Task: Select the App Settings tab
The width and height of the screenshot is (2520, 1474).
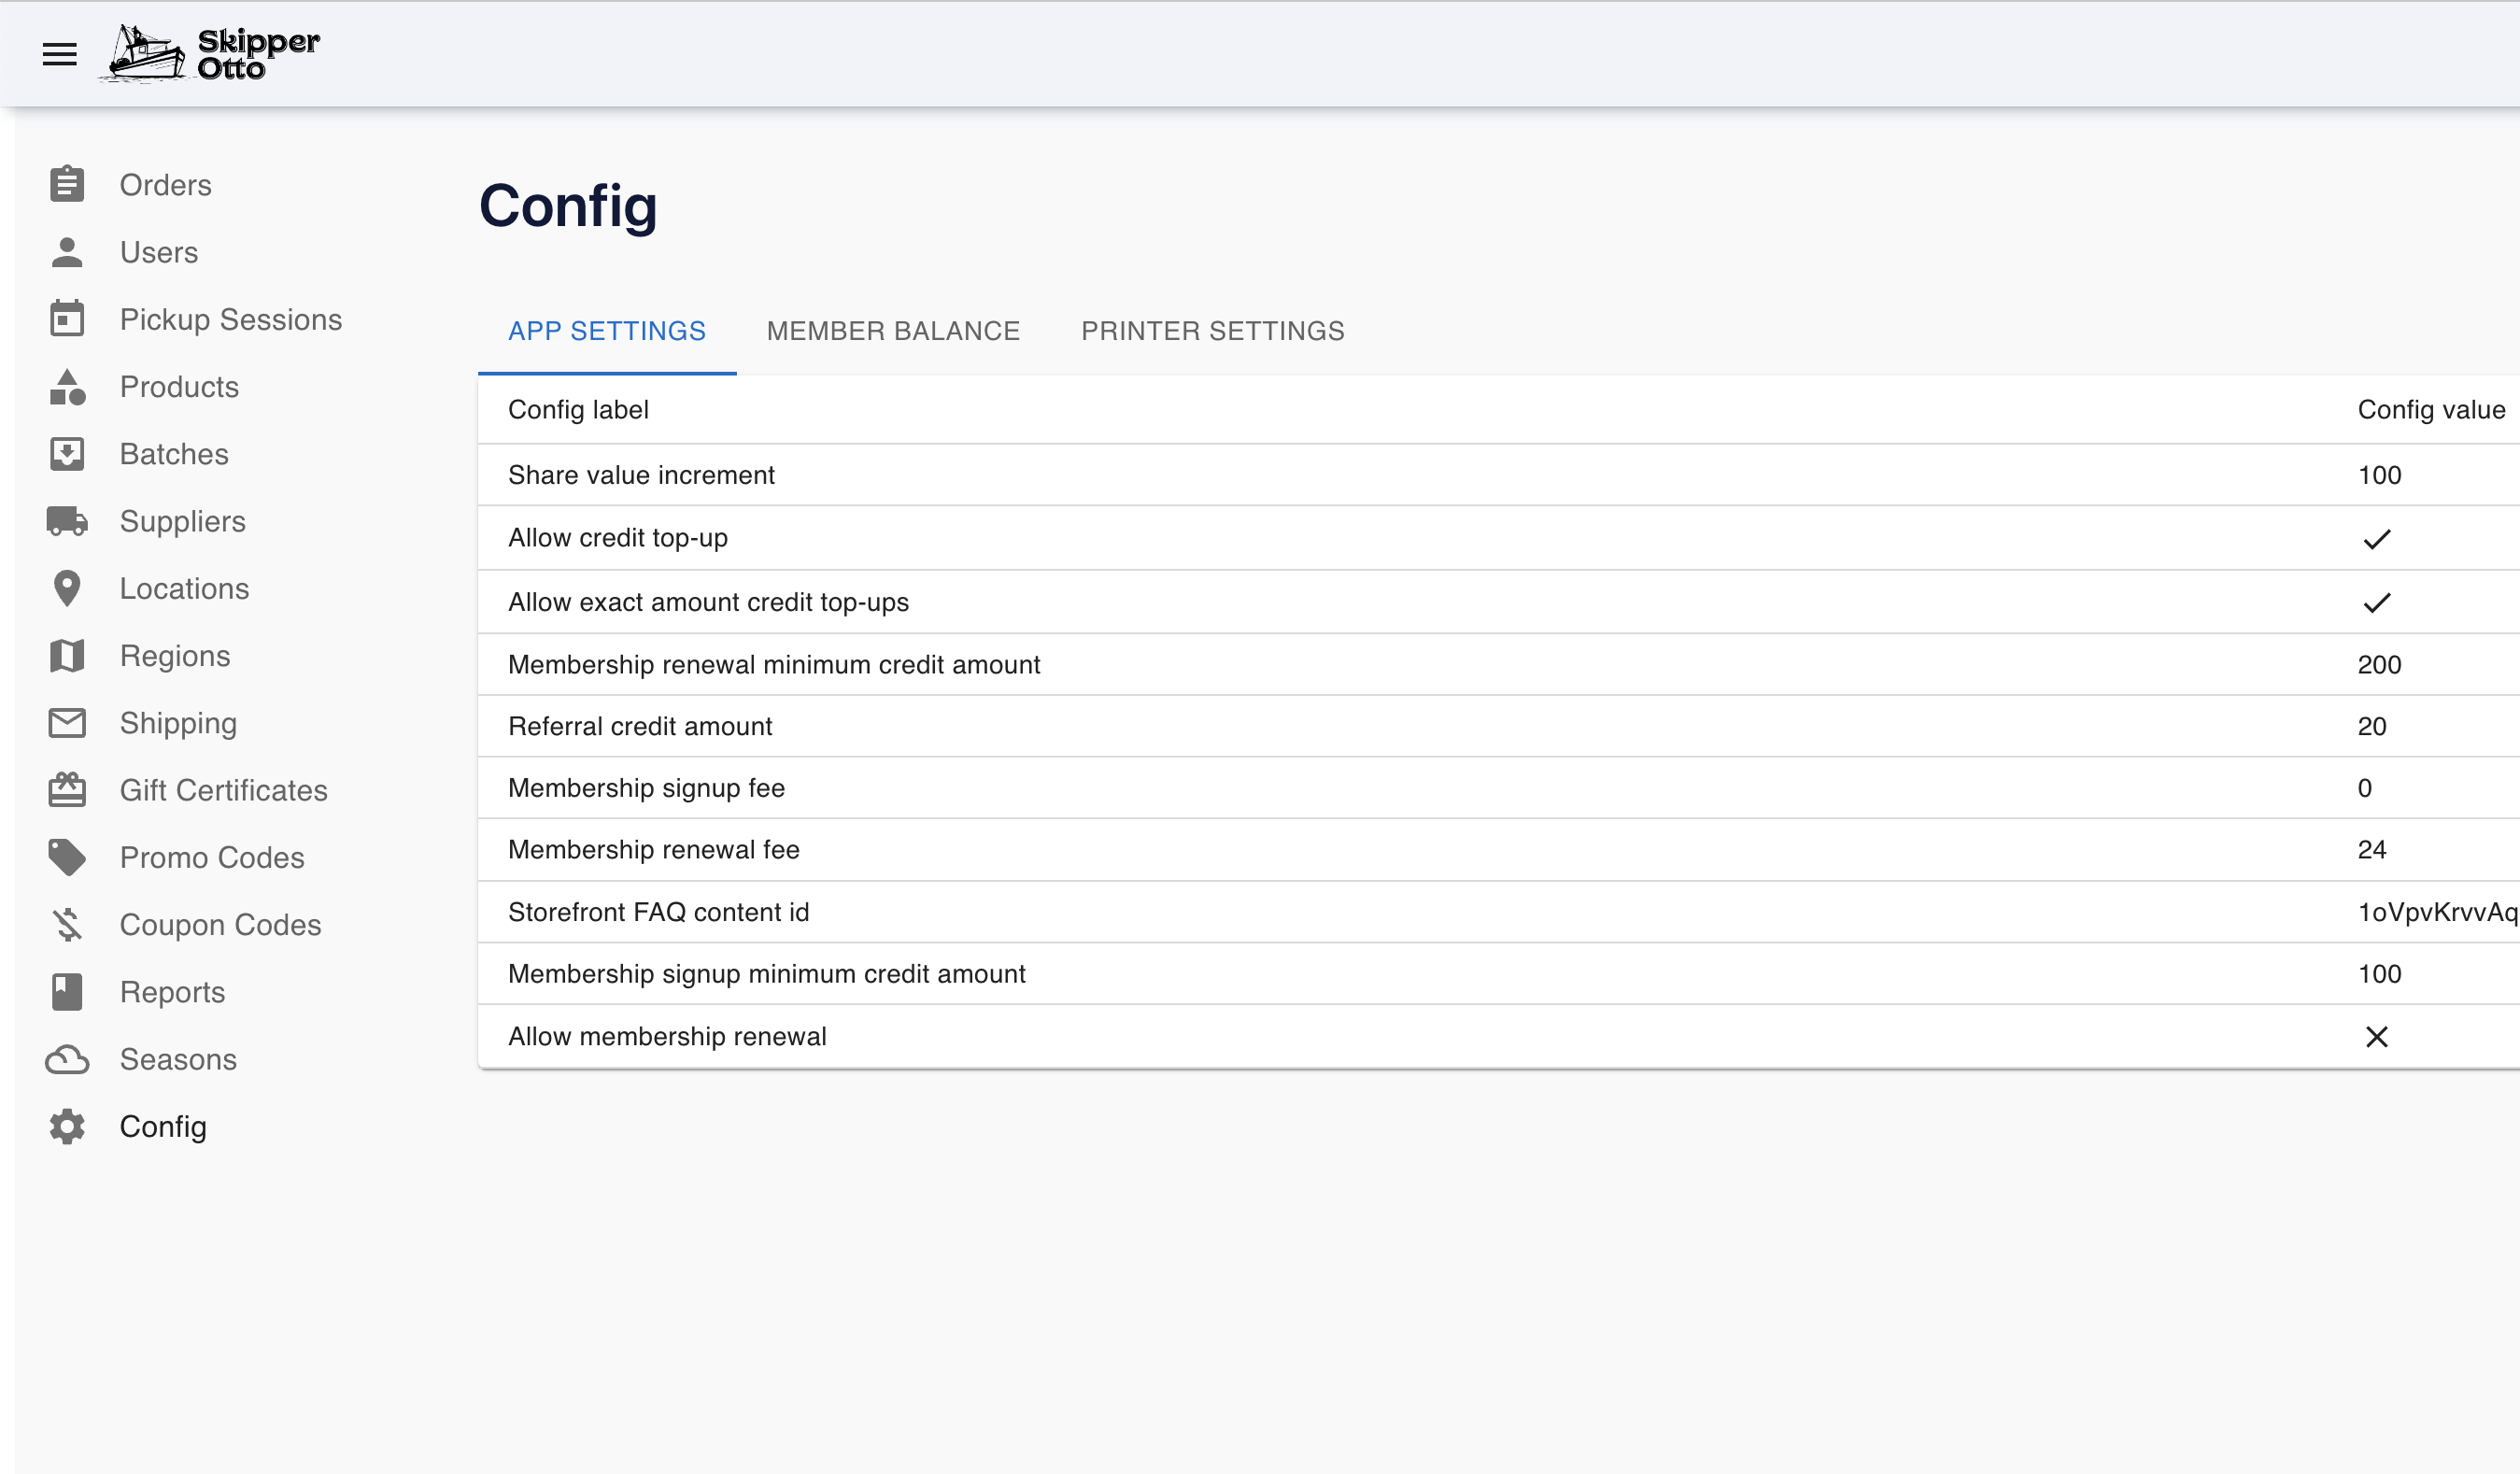Action: (606, 331)
